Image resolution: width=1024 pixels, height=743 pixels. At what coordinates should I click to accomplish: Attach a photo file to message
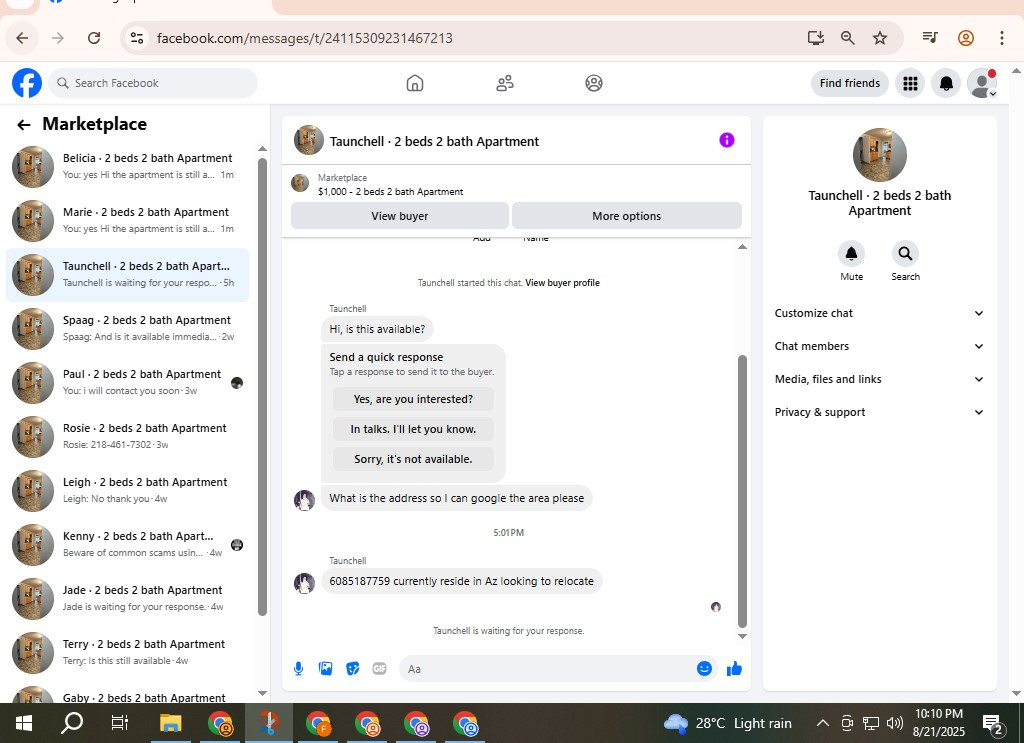coord(325,669)
